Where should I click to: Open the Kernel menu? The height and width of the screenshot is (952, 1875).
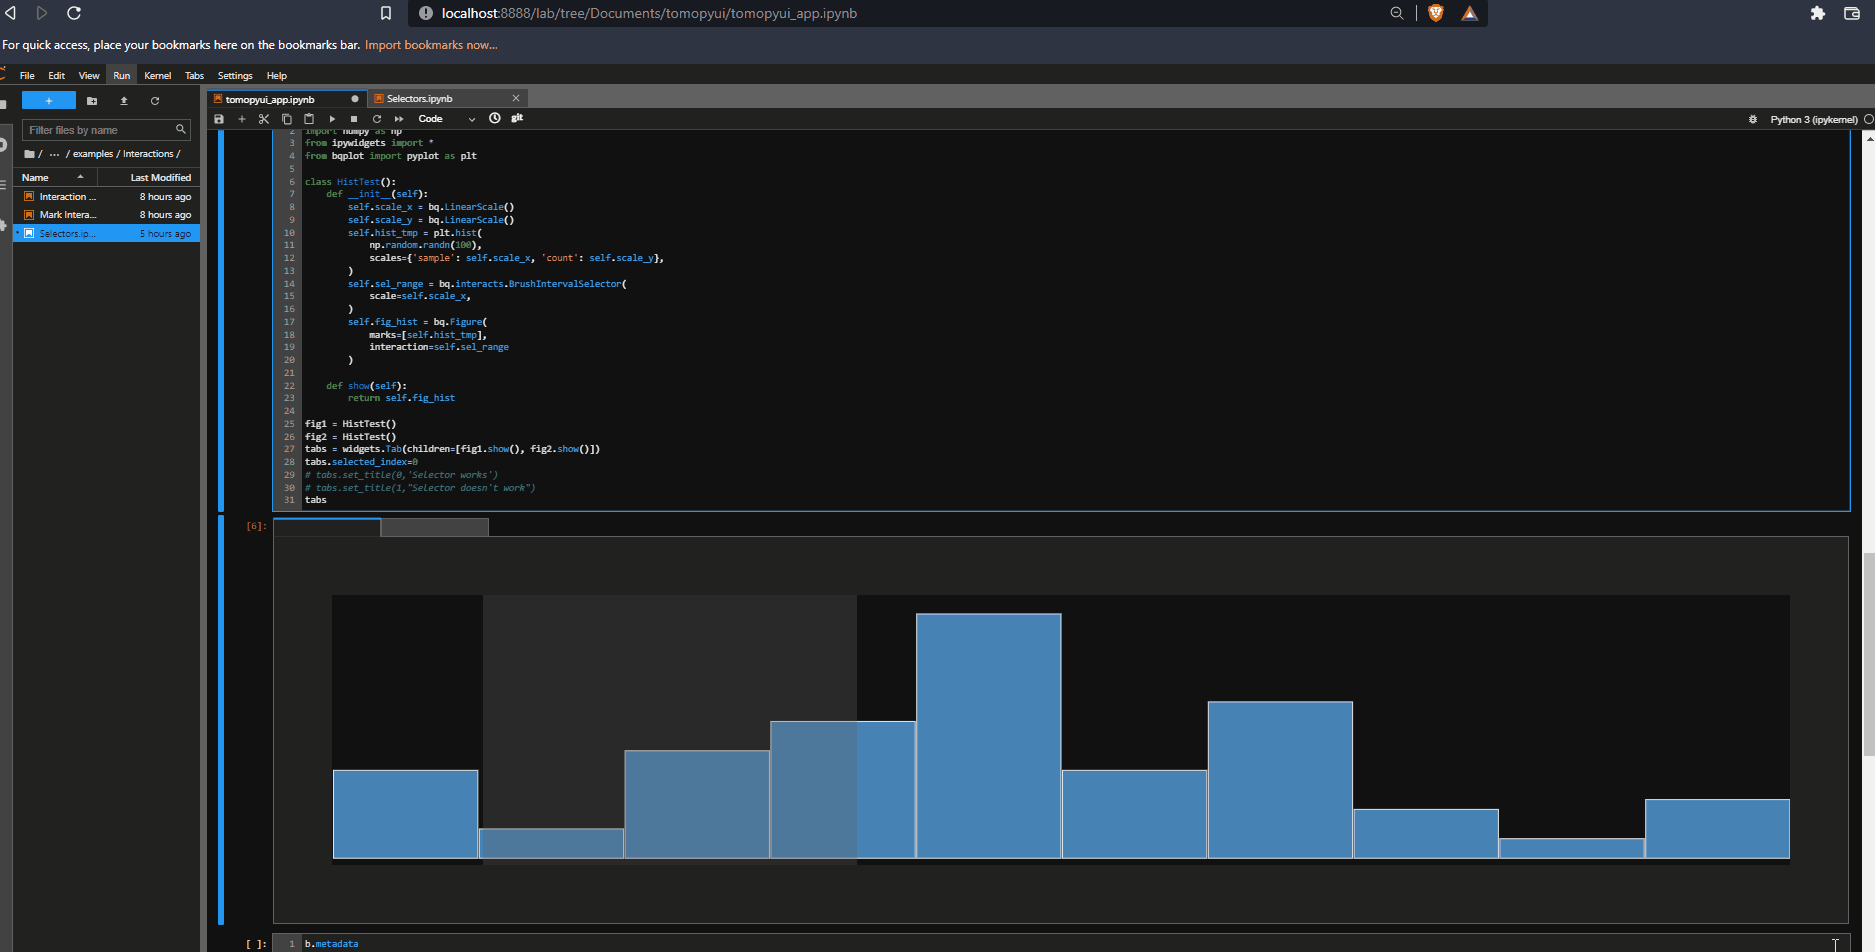(x=157, y=75)
